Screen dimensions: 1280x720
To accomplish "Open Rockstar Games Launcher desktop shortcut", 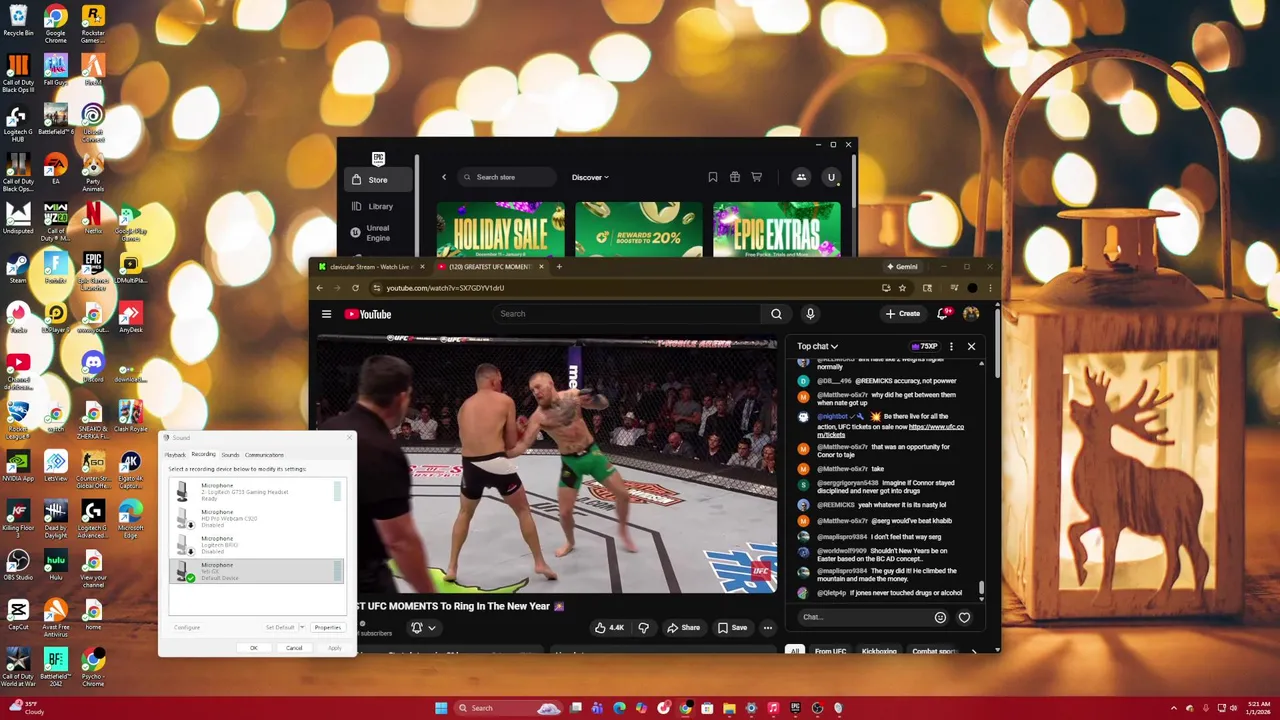I will coord(92,24).
